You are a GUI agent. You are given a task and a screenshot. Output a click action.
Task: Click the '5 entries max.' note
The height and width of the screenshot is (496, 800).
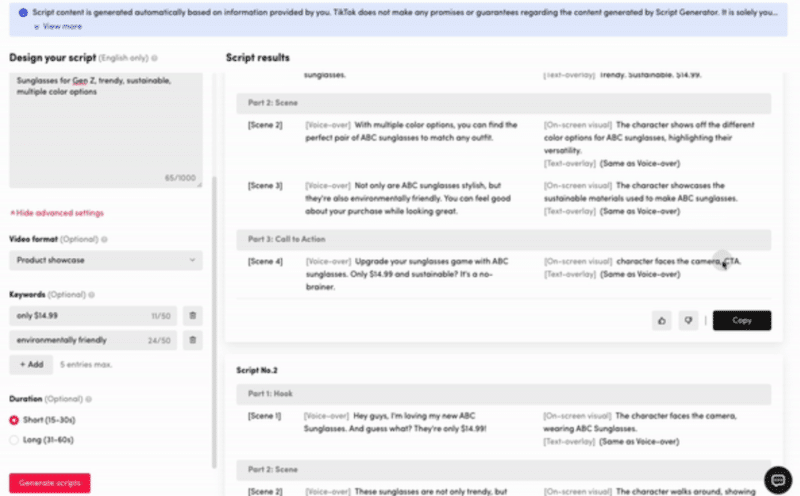point(86,364)
